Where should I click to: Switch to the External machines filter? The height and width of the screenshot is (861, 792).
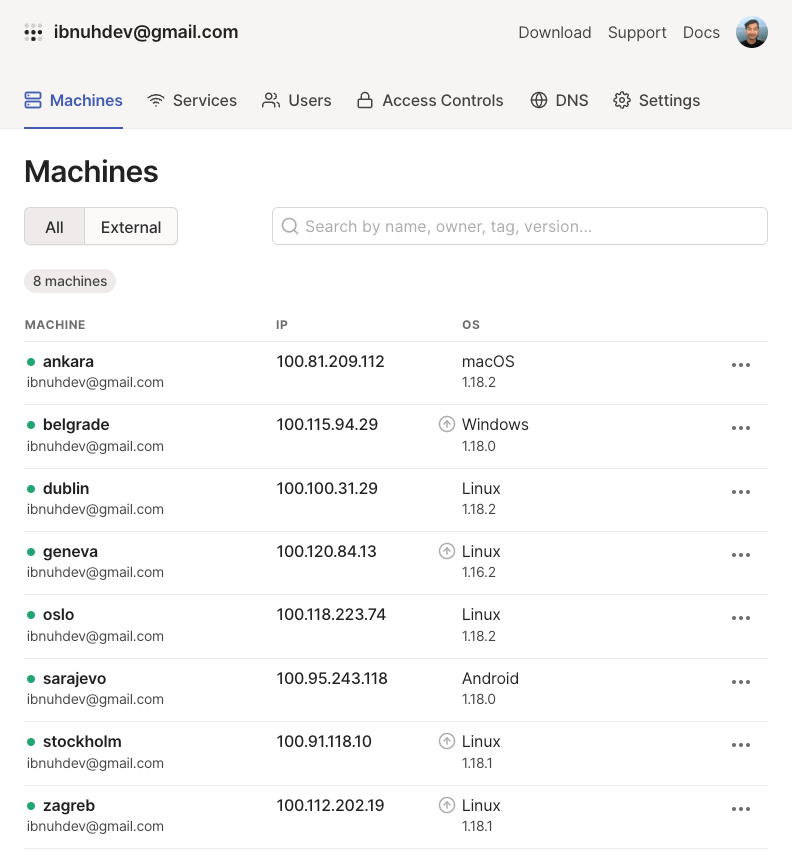coord(130,226)
